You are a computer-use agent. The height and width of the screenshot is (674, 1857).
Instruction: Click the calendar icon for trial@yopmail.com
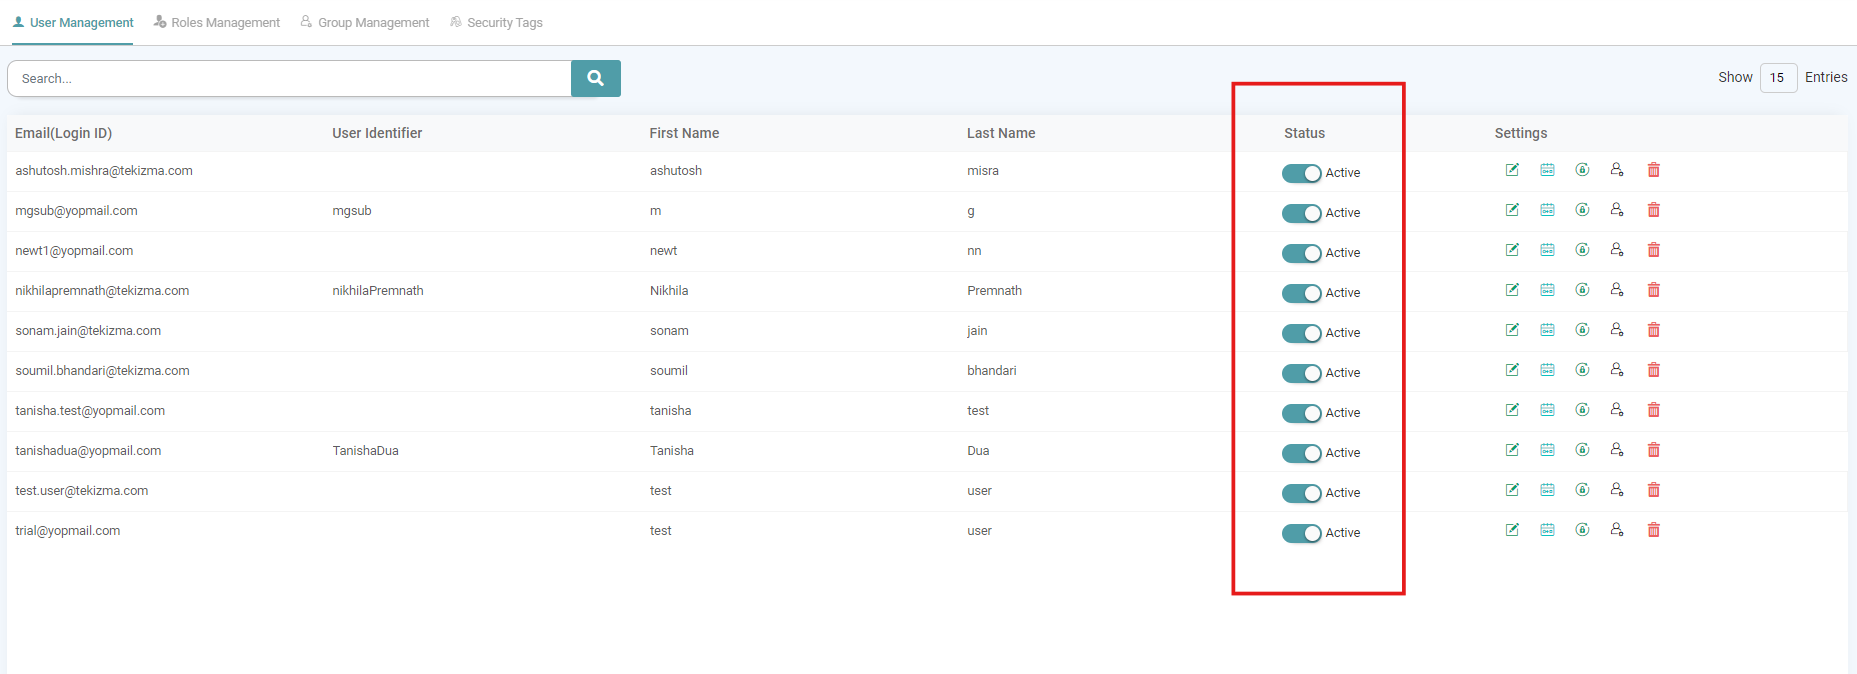tap(1547, 530)
